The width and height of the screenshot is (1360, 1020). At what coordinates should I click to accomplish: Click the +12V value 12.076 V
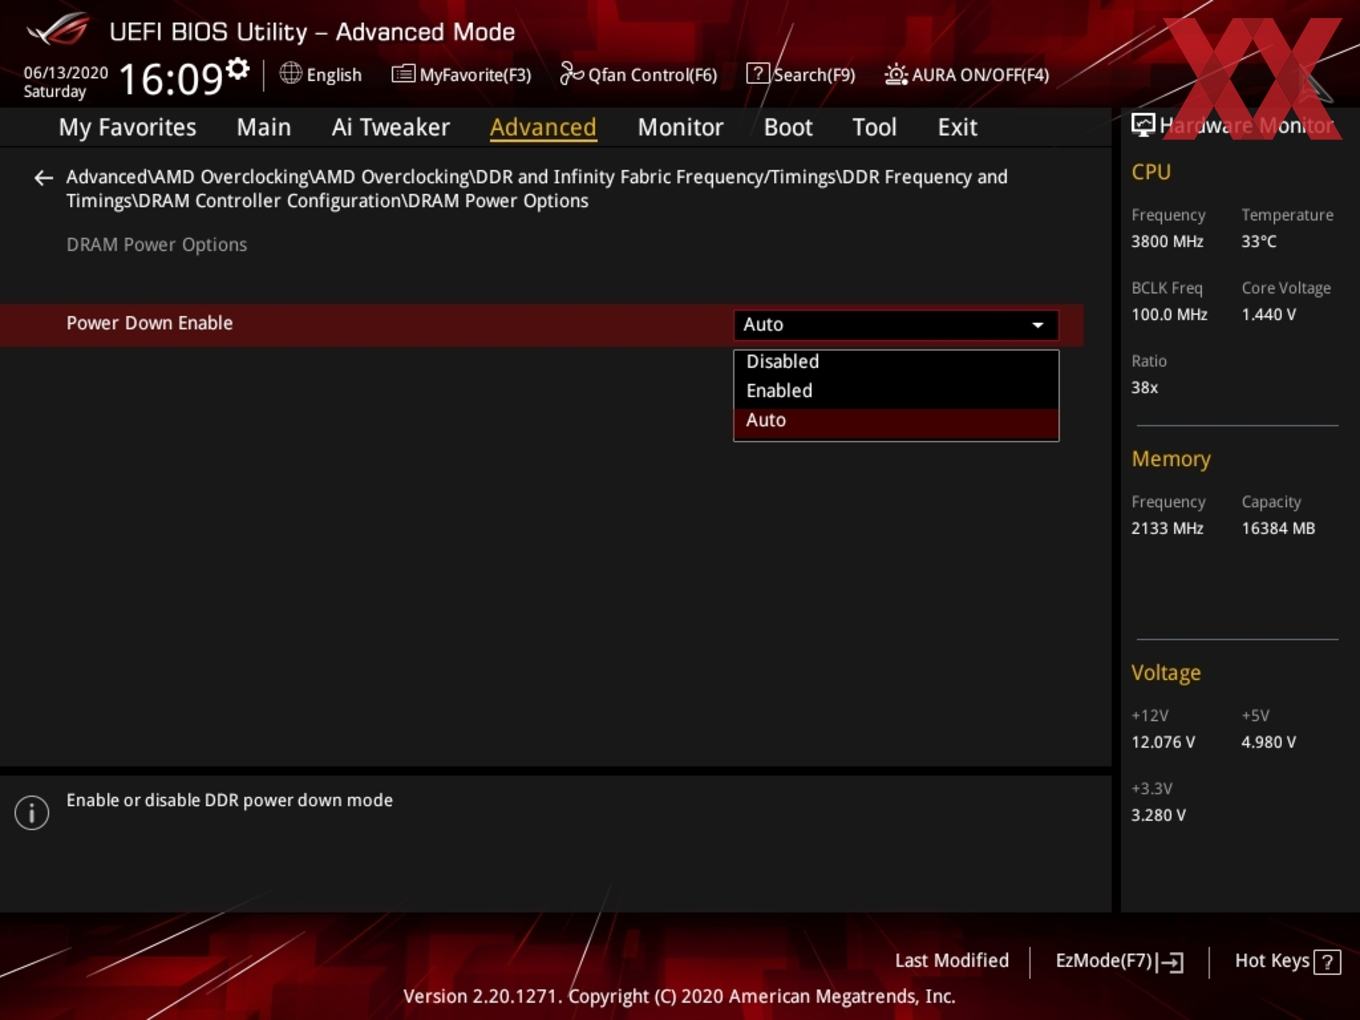click(1163, 742)
